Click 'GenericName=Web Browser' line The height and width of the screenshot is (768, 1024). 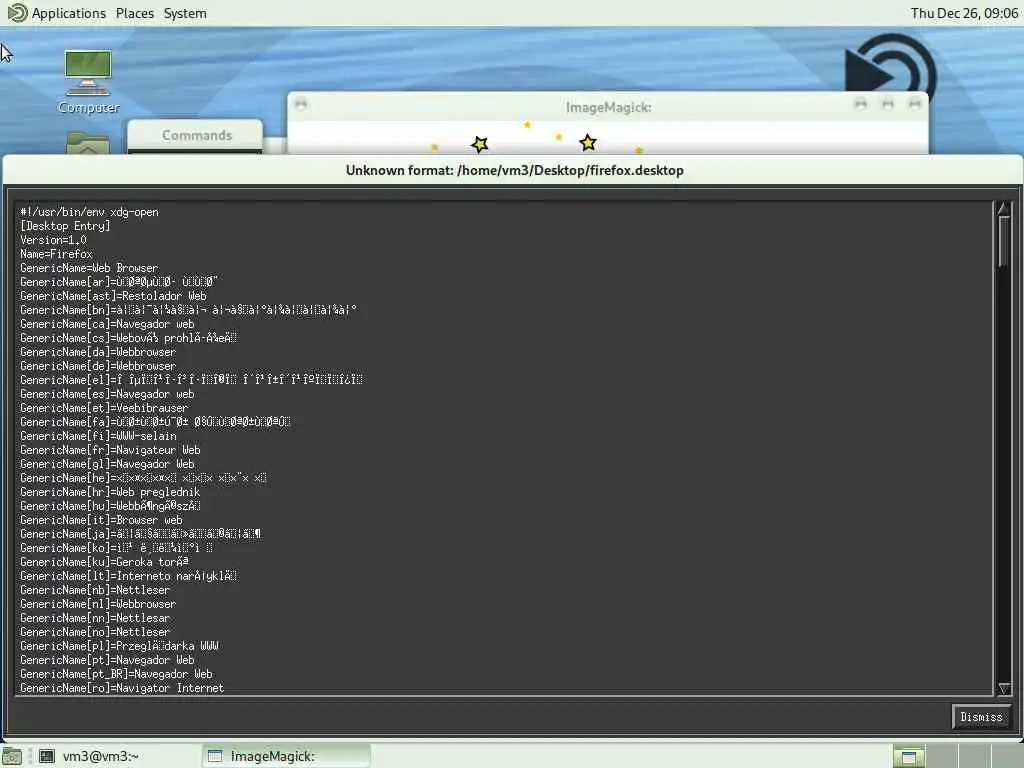89,268
